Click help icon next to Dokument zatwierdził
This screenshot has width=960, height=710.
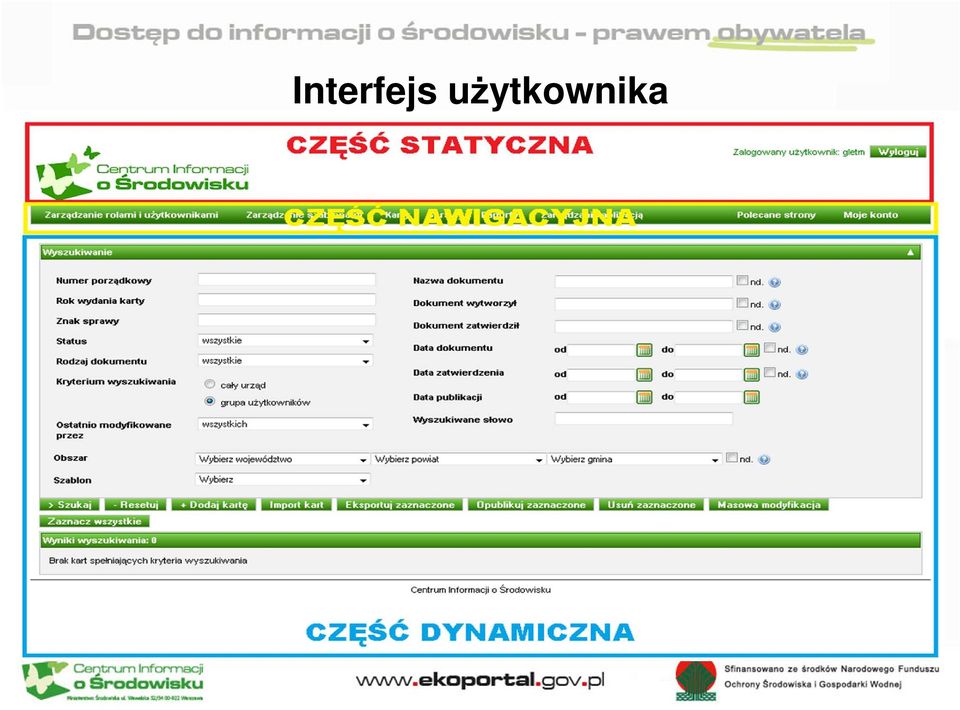click(774, 327)
